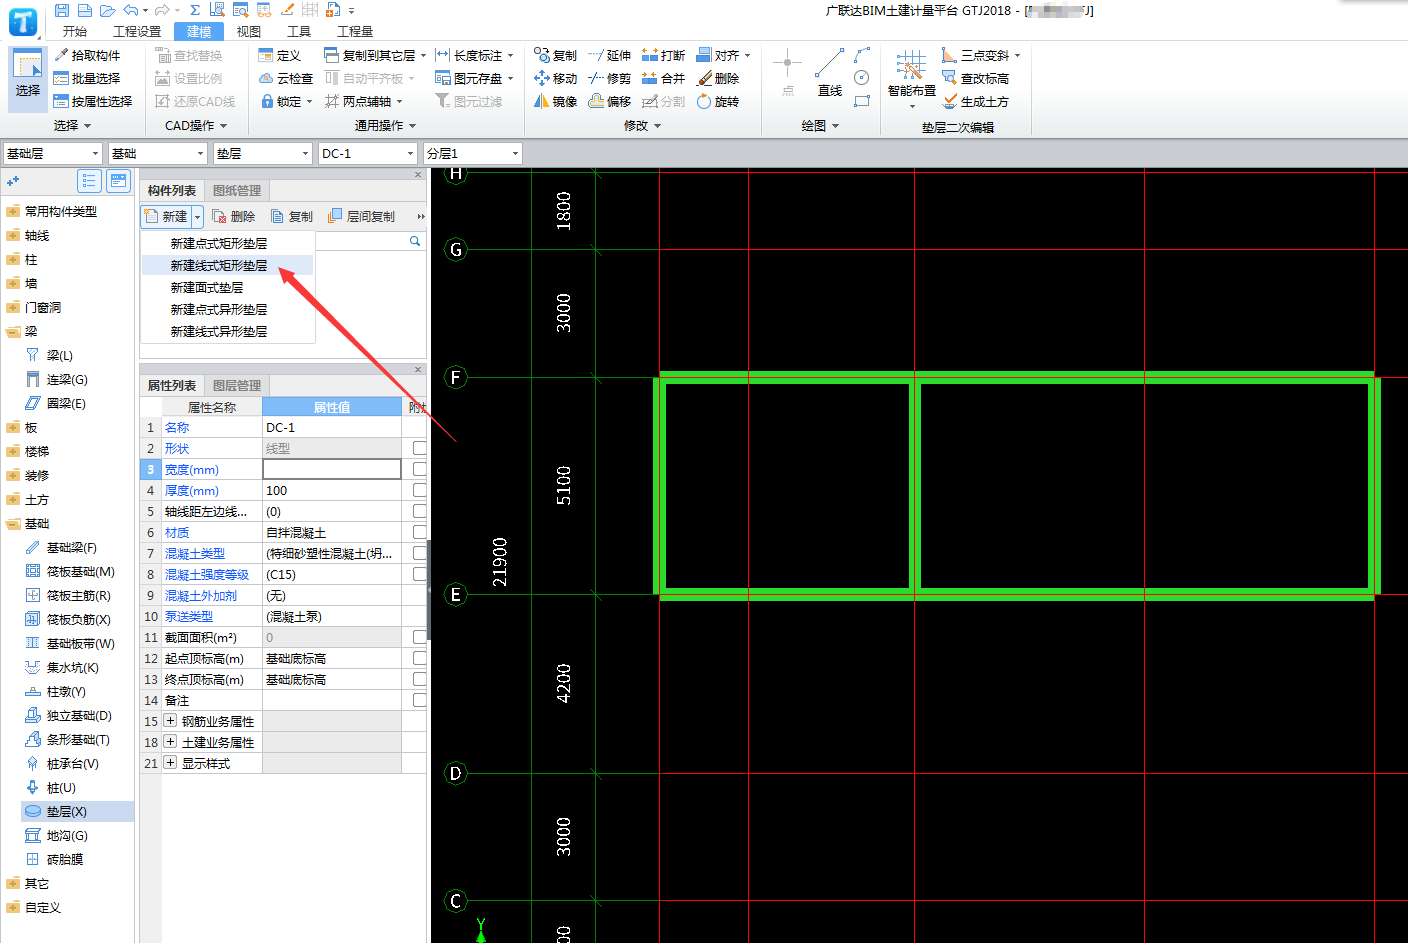This screenshot has height=943, width=1408.
Task: Select the 偏移 offset tool
Action: 609,101
